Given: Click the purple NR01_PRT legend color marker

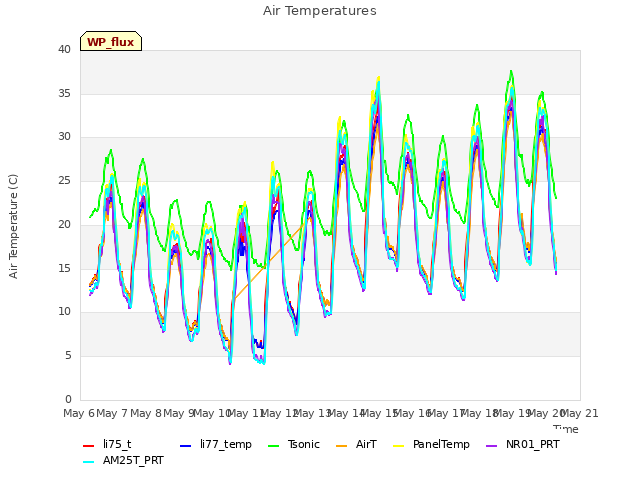Looking at the screenshot, I should point(491,446).
